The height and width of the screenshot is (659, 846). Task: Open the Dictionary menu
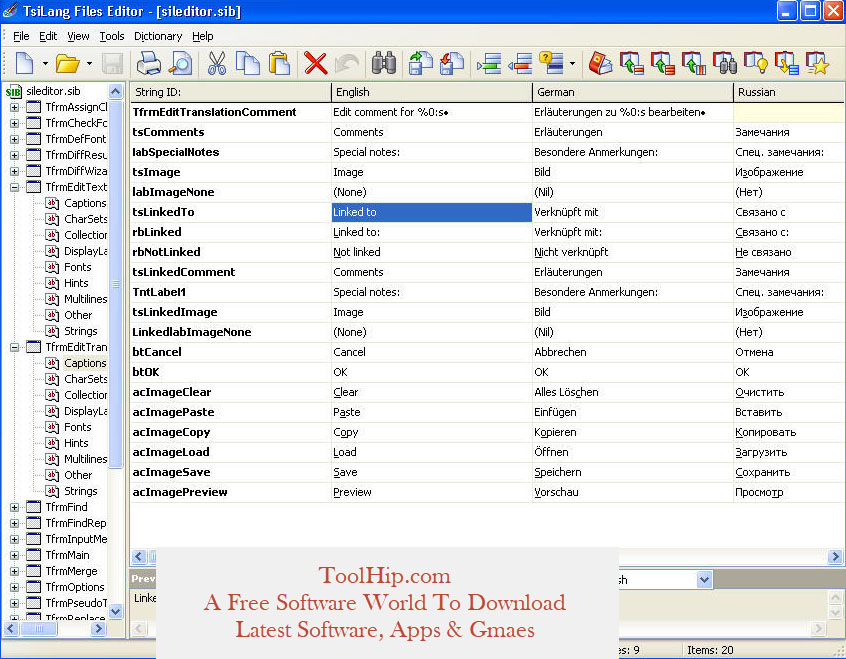[158, 36]
